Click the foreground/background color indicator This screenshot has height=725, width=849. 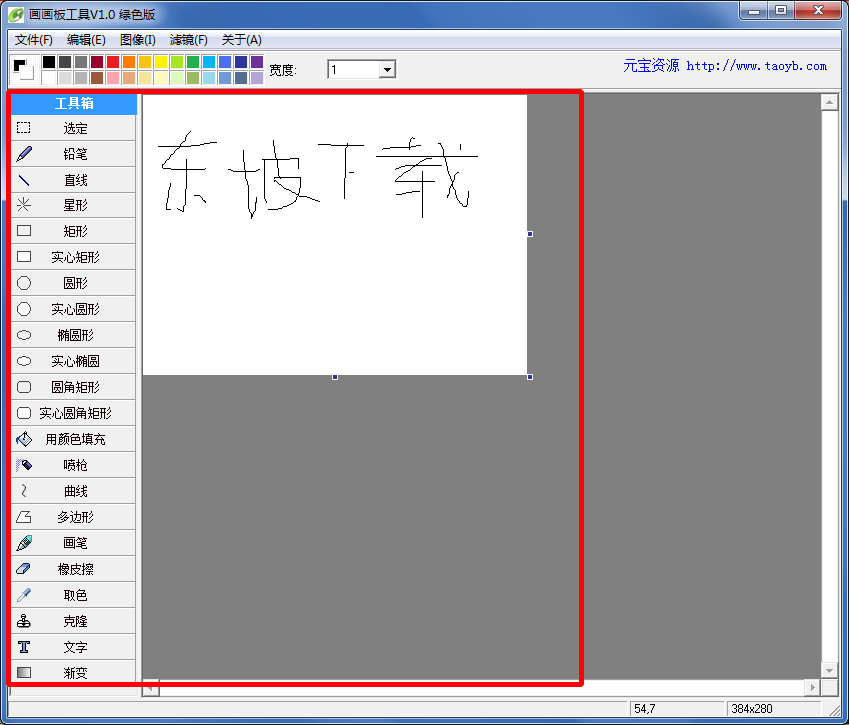click(23, 69)
